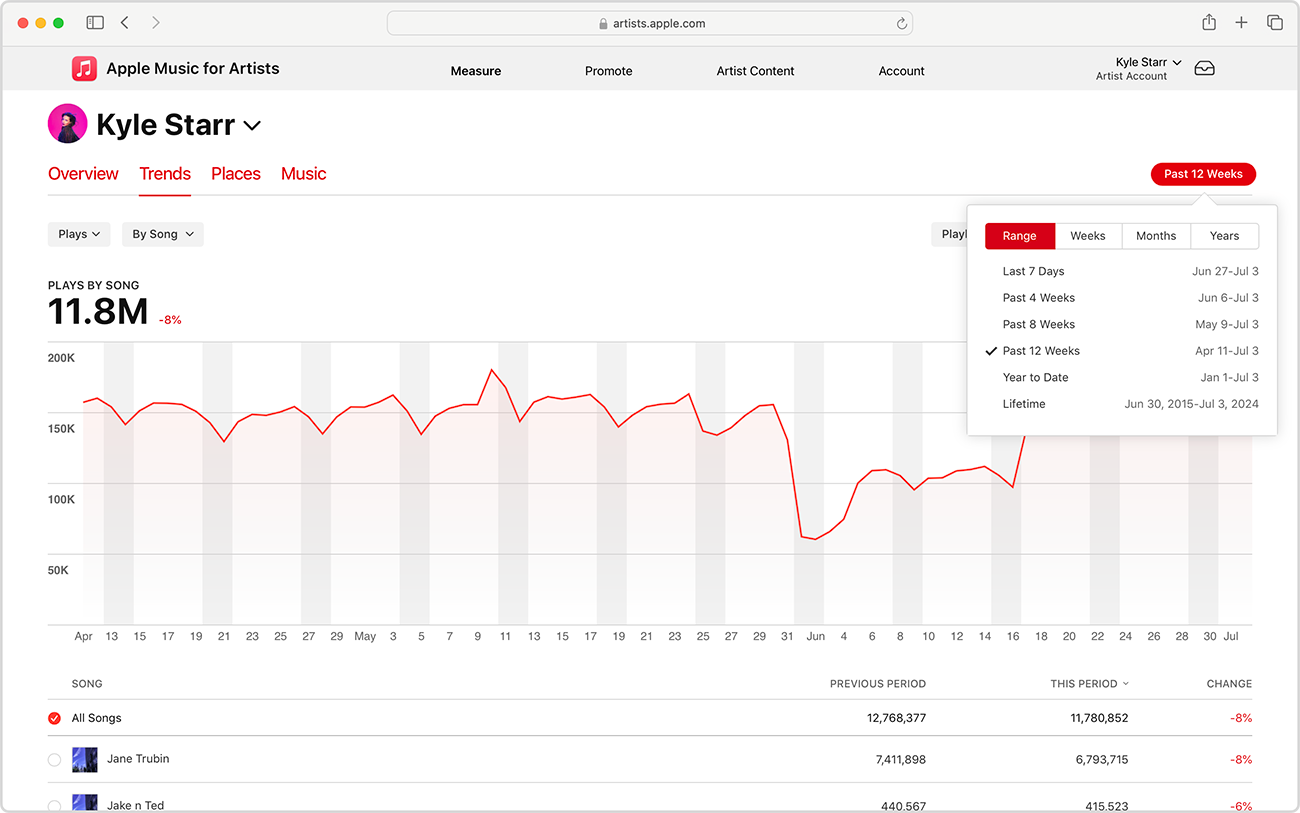The height and width of the screenshot is (813, 1300).
Task: Go back with the browser back arrow
Action: pos(125,23)
